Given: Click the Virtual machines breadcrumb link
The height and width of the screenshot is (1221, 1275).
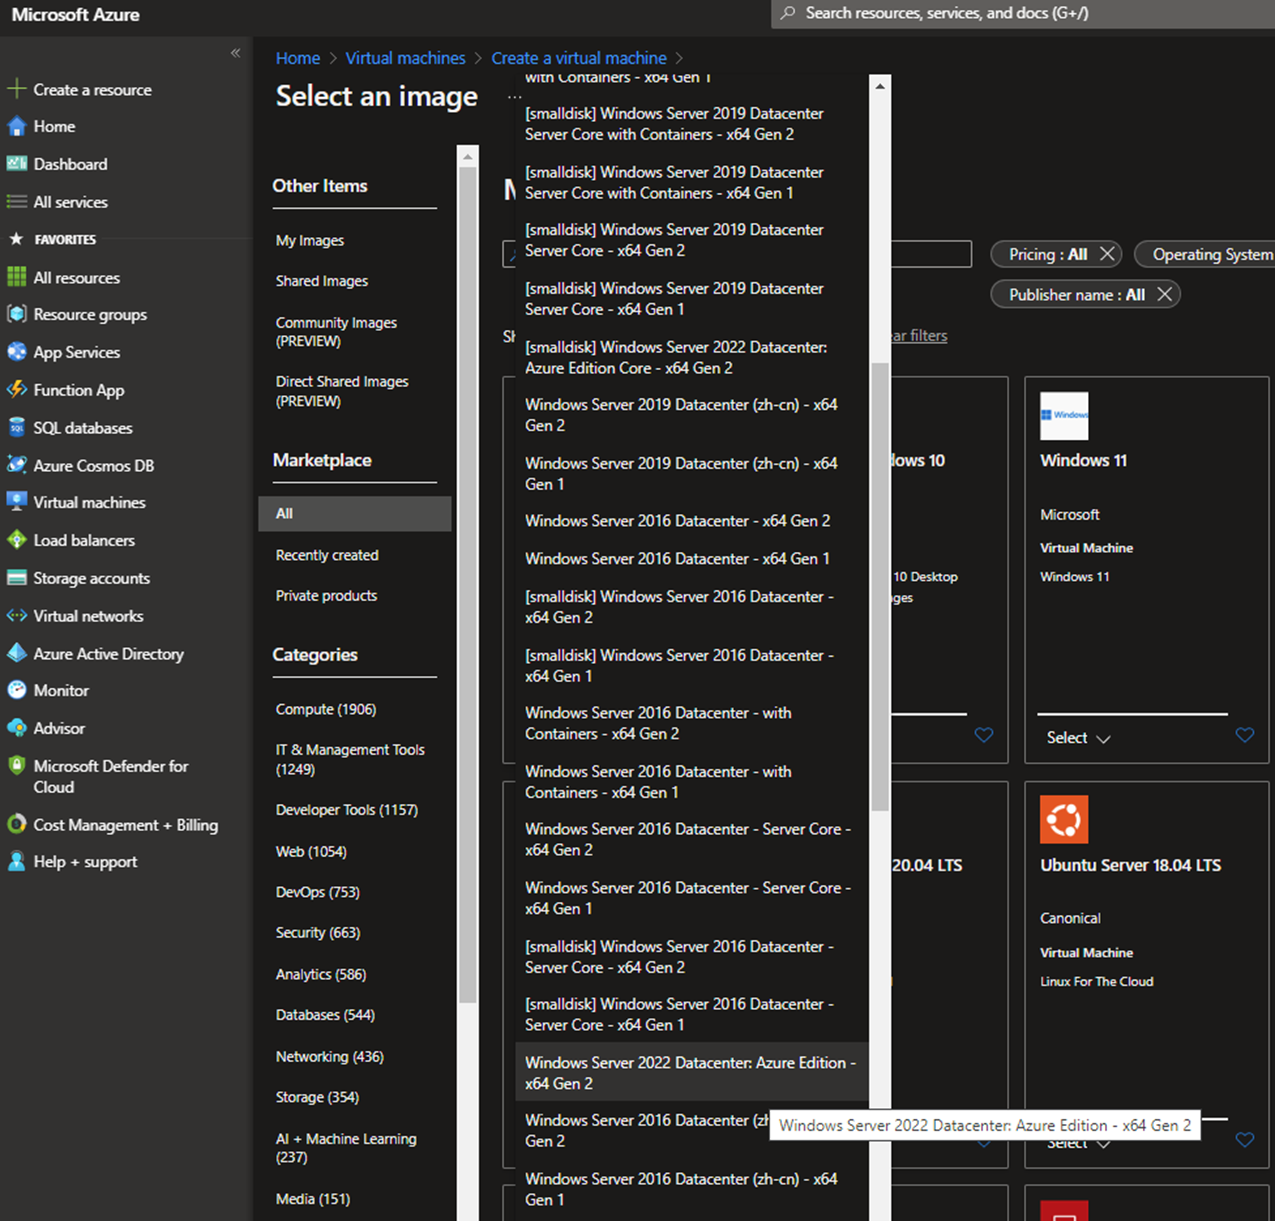Looking at the screenshot, I should coord(405,58).
